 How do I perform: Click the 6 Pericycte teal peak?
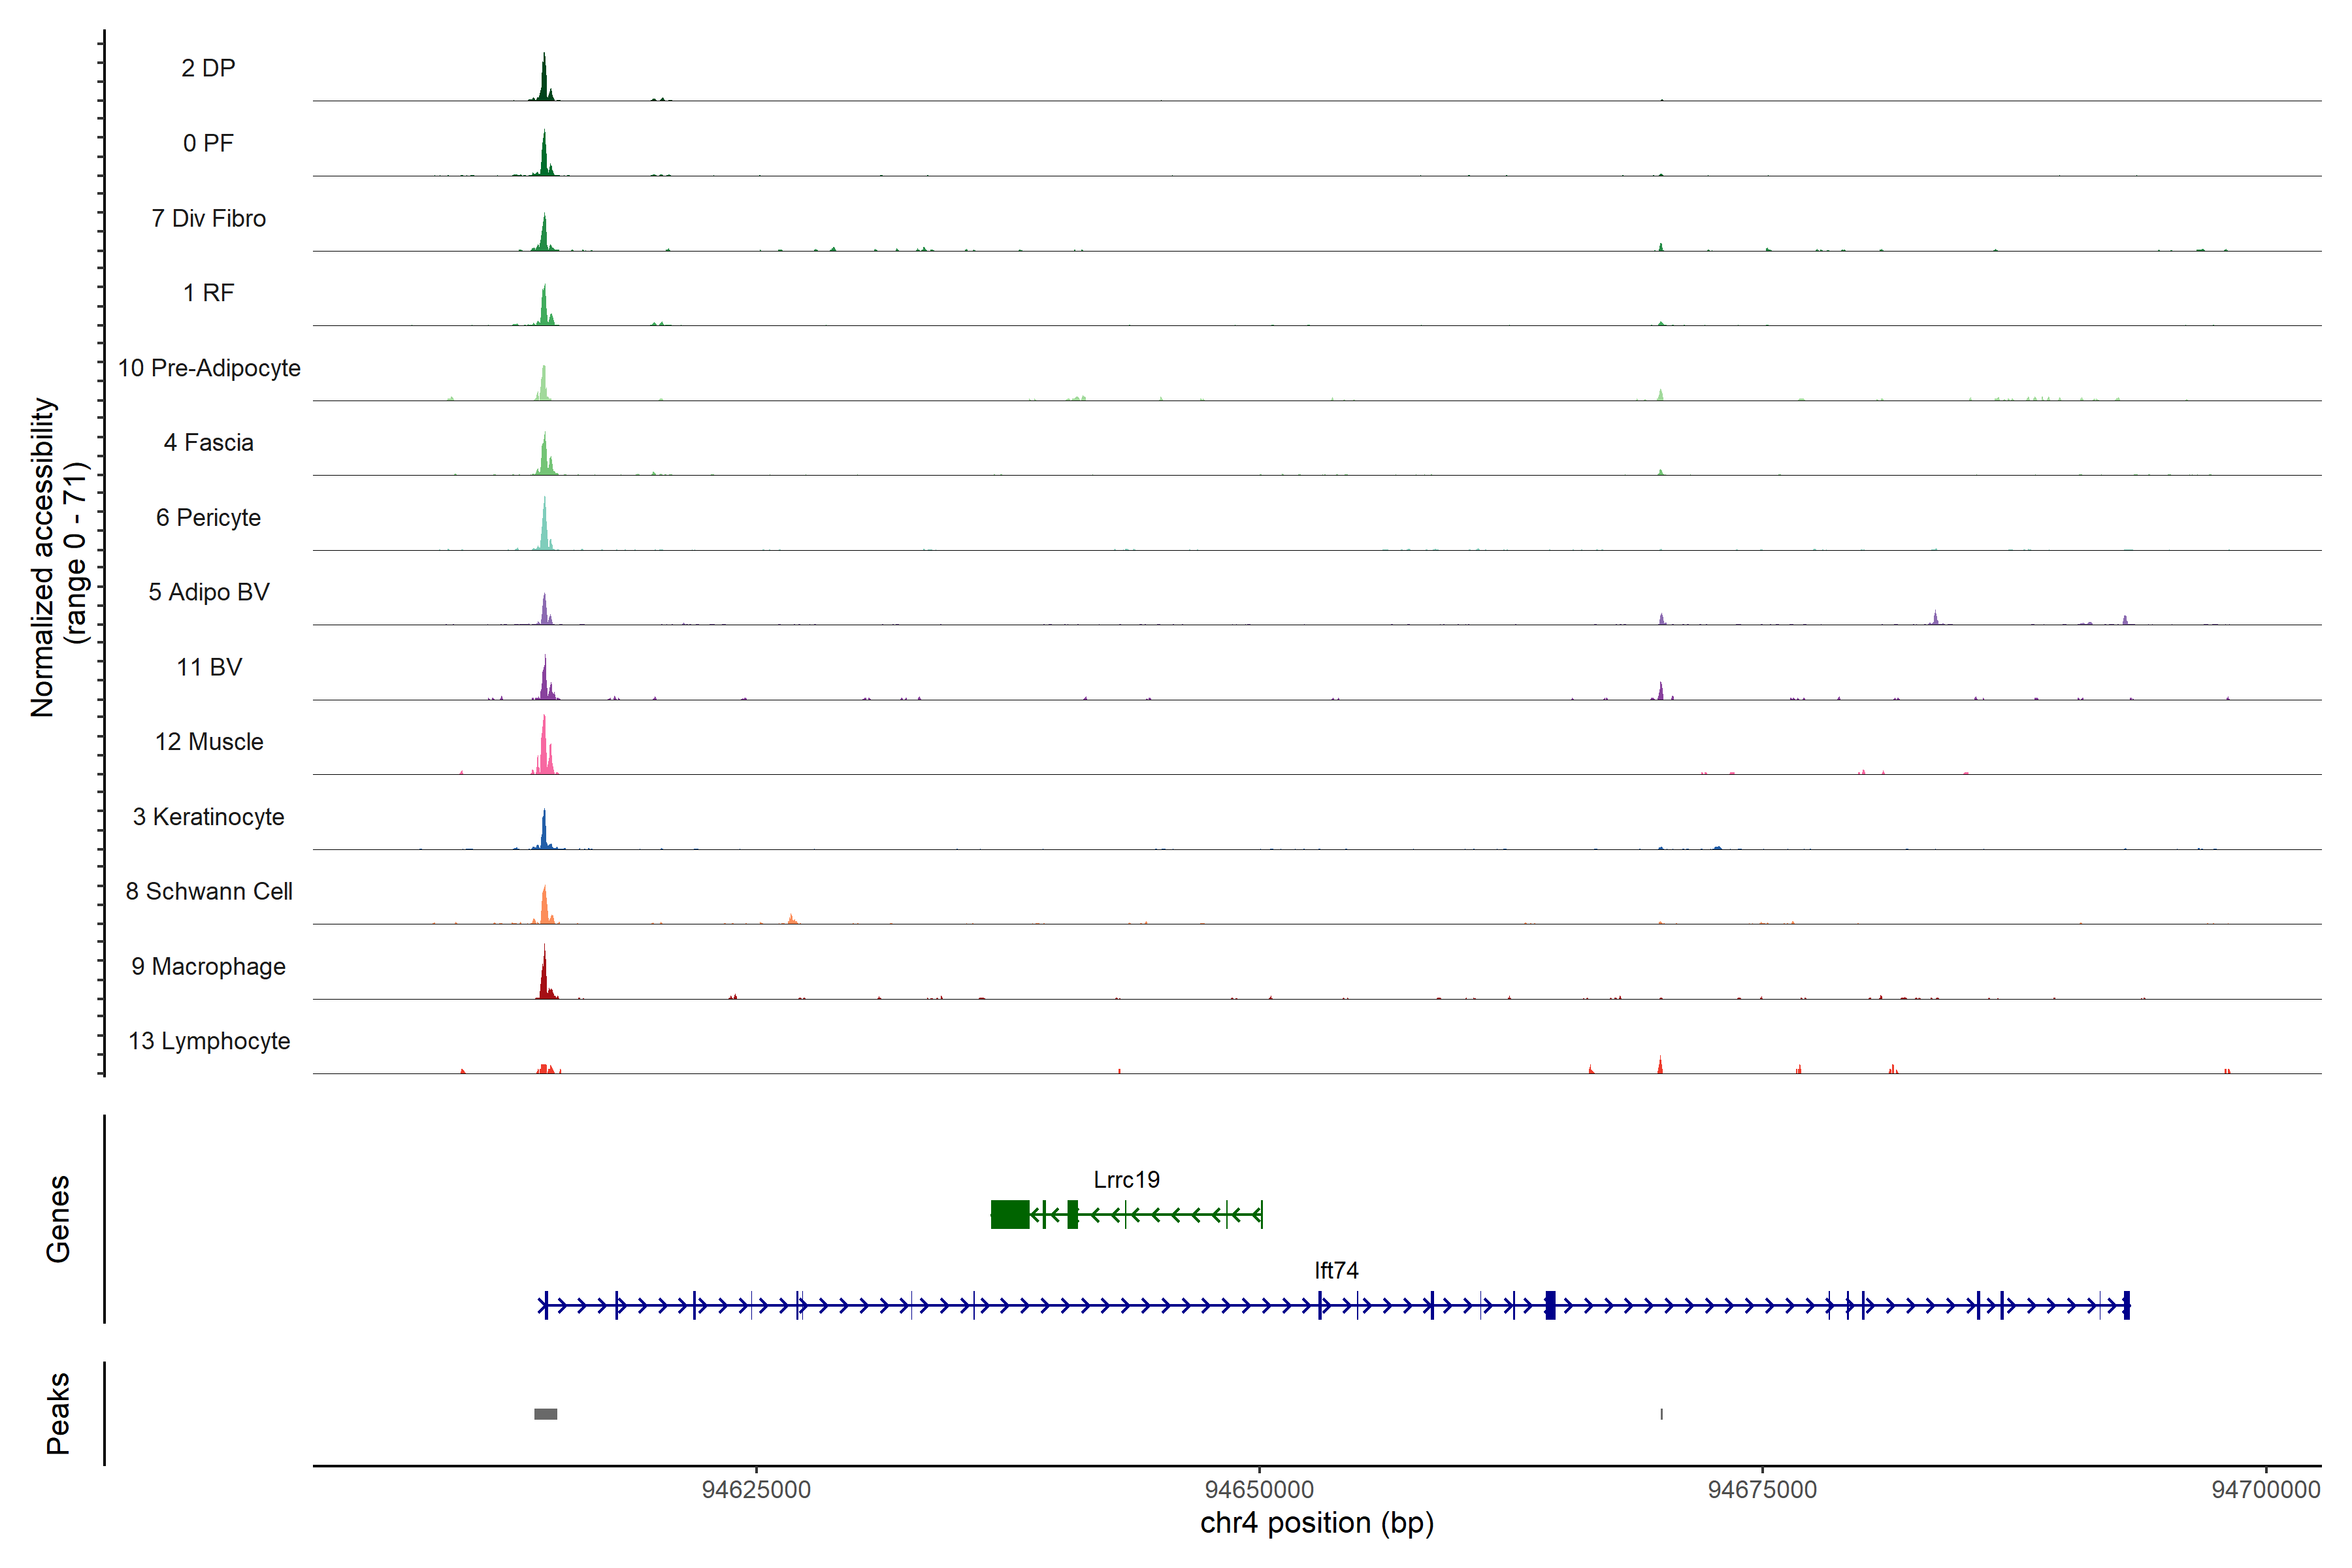point(544,530)
